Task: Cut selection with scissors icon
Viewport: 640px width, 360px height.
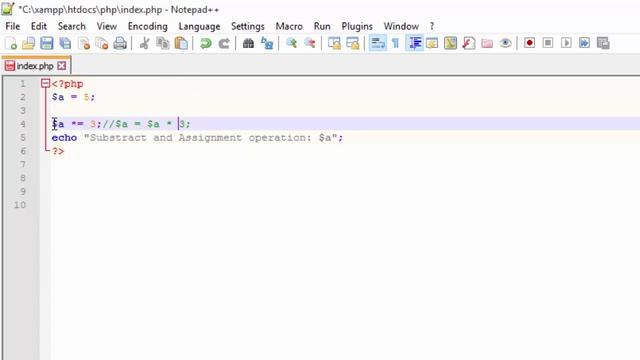Action: (x=144, y=43)
